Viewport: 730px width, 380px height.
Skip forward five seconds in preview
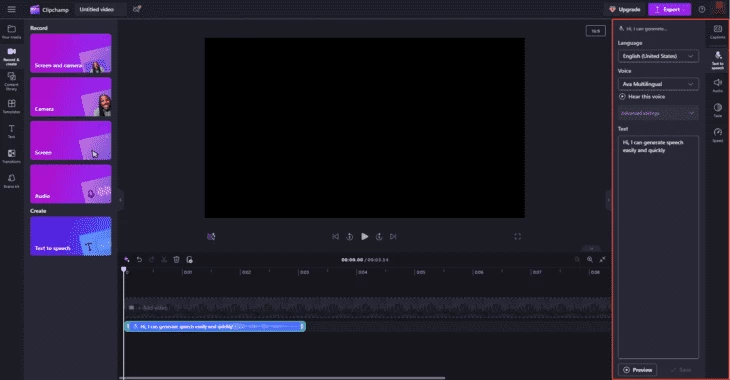pos(379,237)
